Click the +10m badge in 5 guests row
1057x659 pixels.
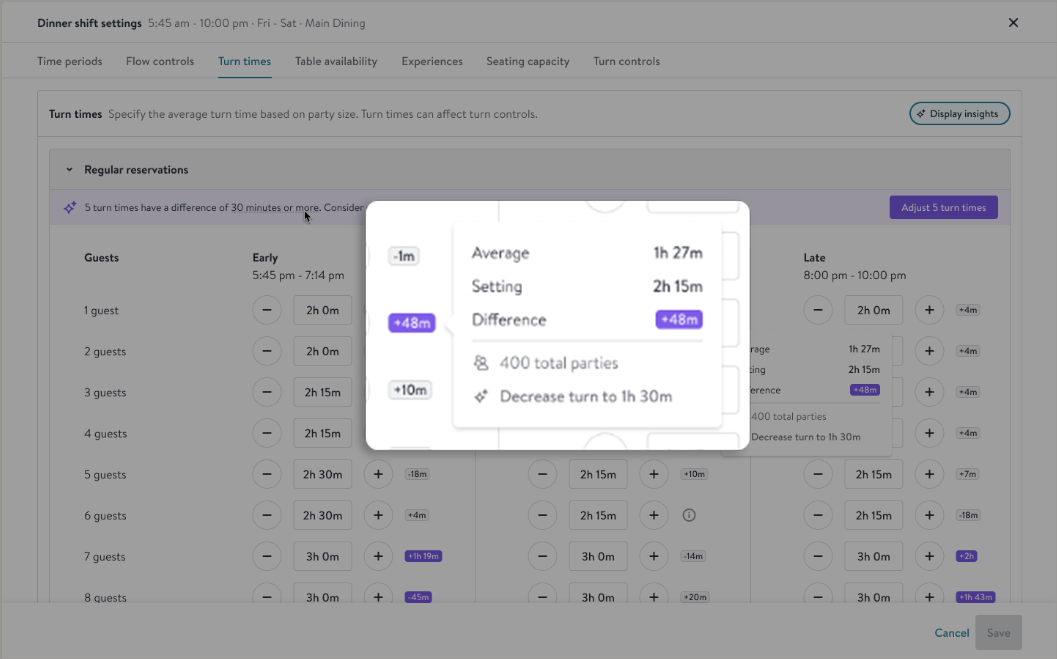694,474
